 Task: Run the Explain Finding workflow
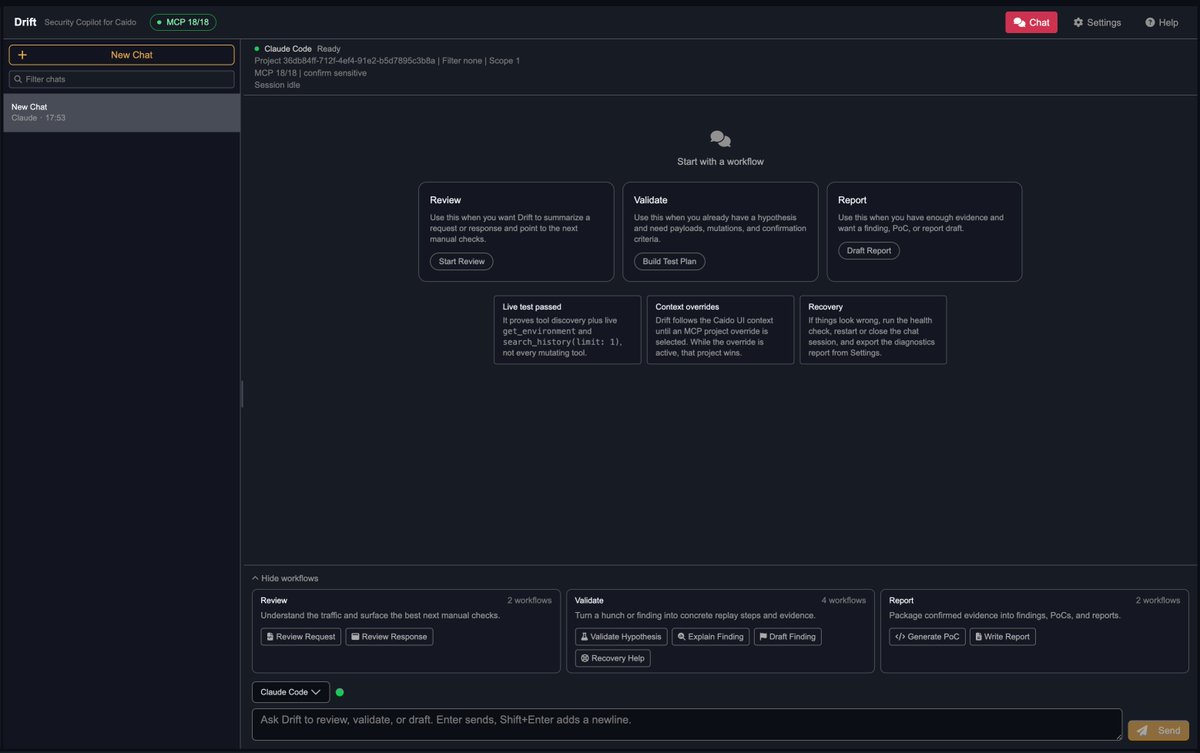click(x=710, y=637)
